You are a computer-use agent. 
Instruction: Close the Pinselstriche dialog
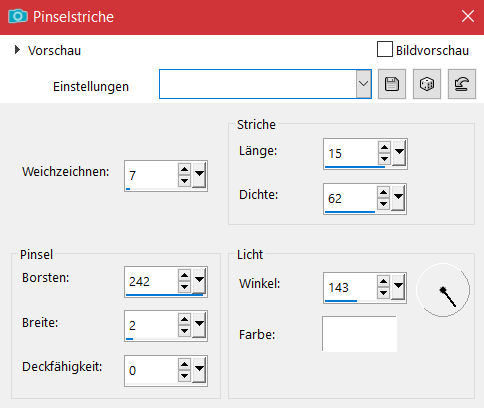pyautogui.click(x=468, y=16)
